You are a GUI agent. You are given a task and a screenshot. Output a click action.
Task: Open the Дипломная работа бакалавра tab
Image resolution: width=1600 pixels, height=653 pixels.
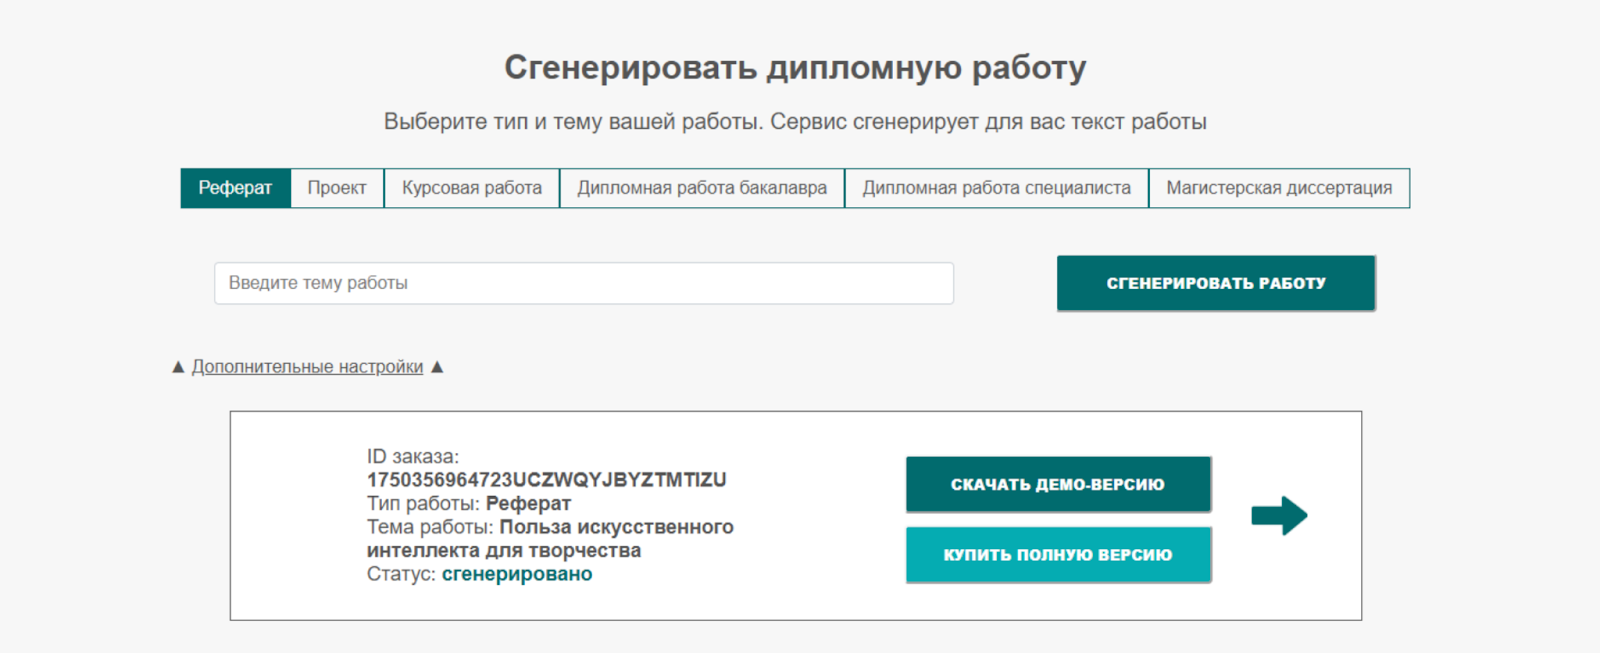click(702, 188)
